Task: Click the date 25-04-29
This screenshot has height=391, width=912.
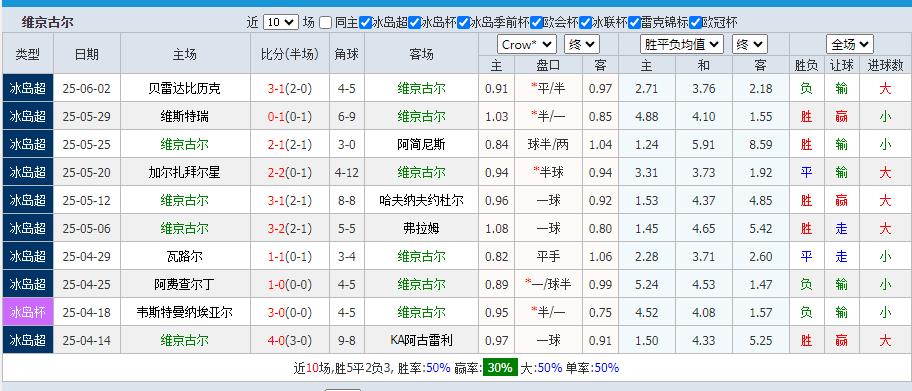Action: point(87,256)
